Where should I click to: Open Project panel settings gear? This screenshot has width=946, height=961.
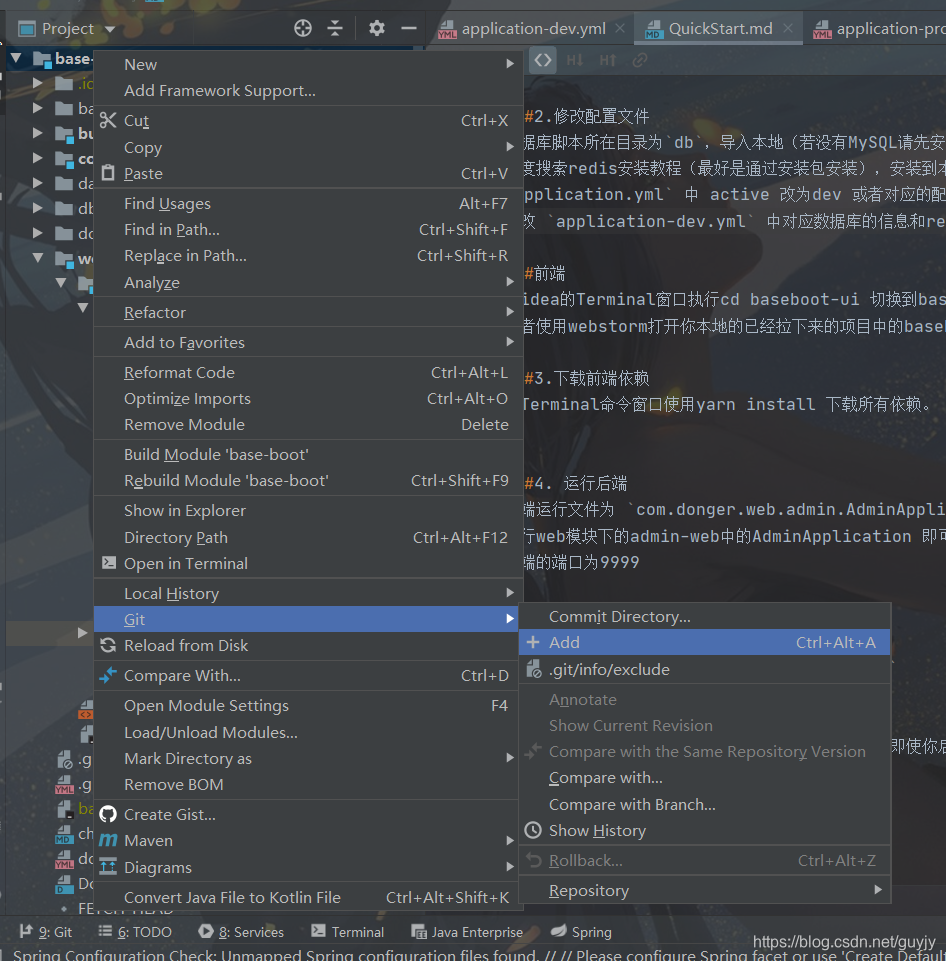coord(376,28)
